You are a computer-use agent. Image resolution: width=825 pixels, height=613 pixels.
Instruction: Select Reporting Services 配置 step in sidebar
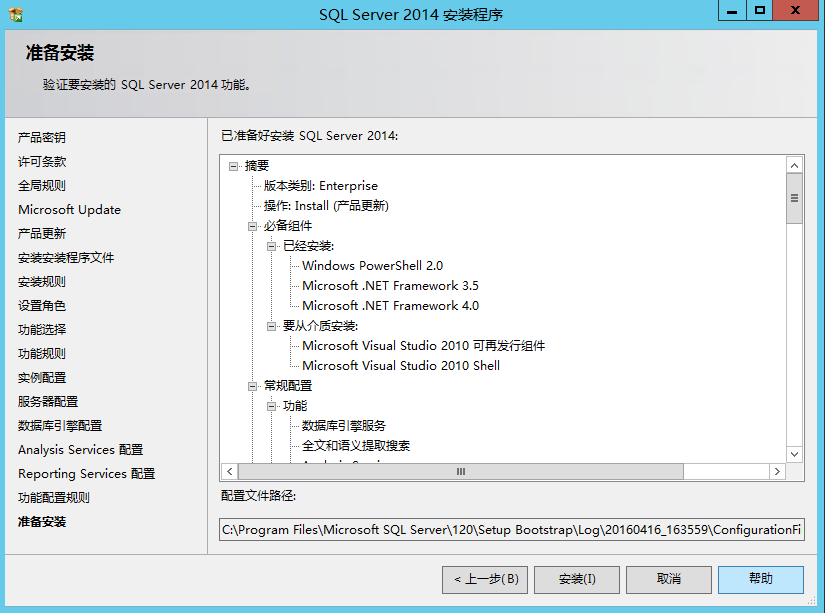86,474
